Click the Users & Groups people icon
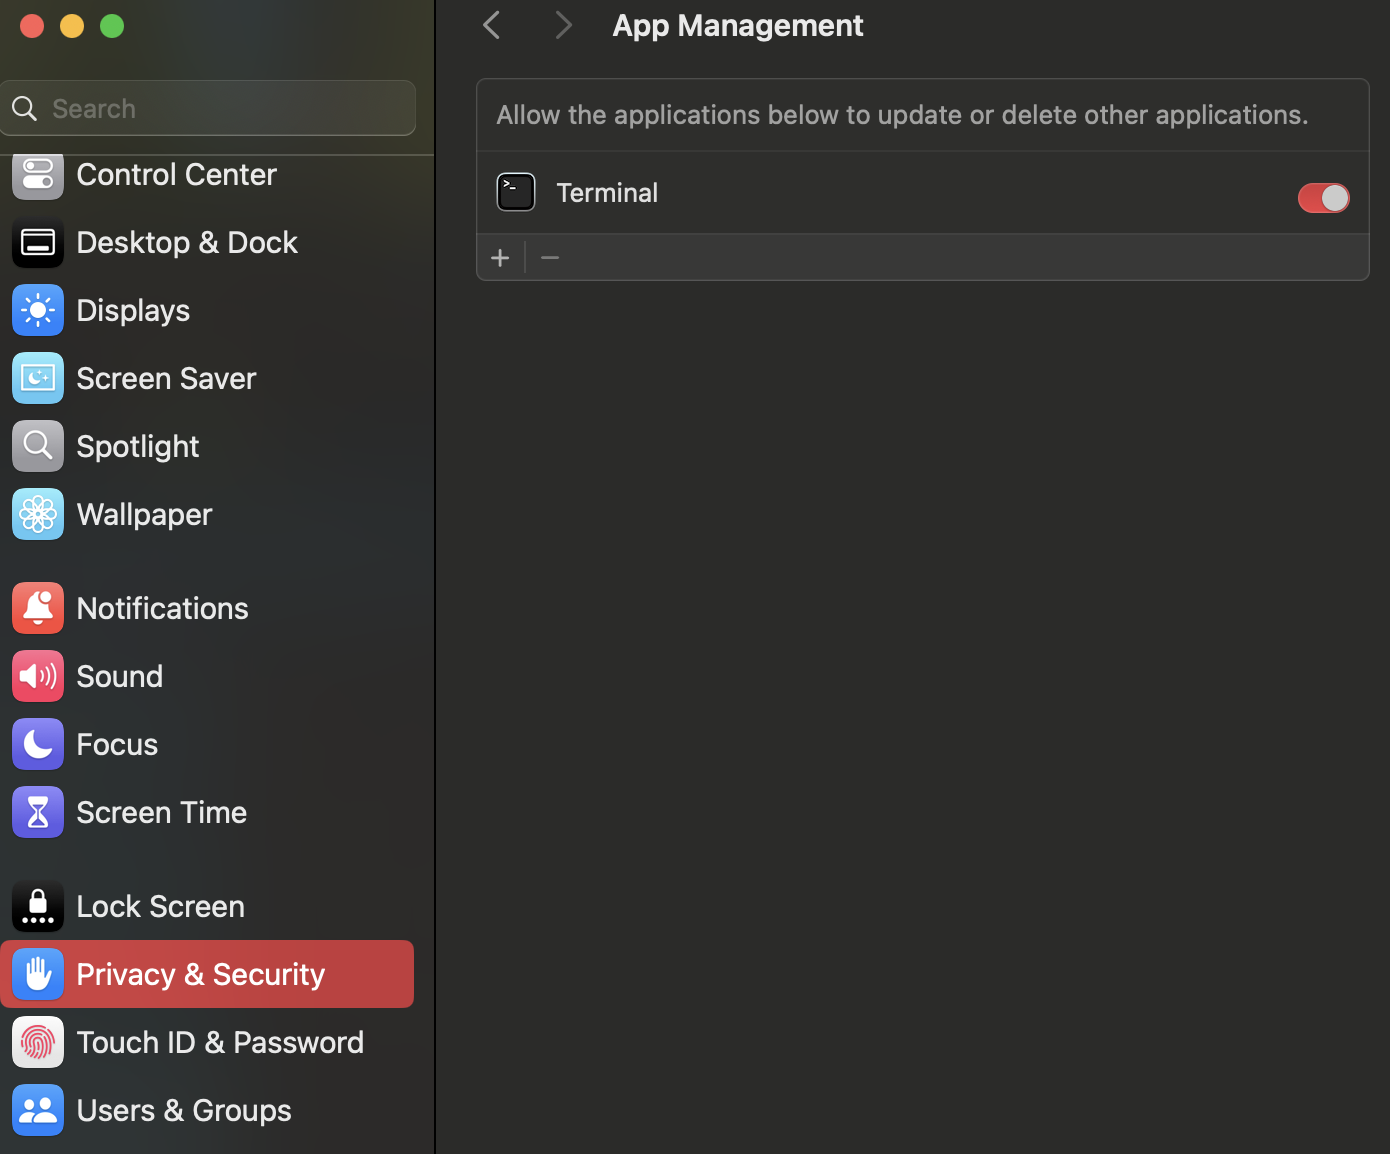Viewport: 1390px width, 1154px height. [38, 1111]
